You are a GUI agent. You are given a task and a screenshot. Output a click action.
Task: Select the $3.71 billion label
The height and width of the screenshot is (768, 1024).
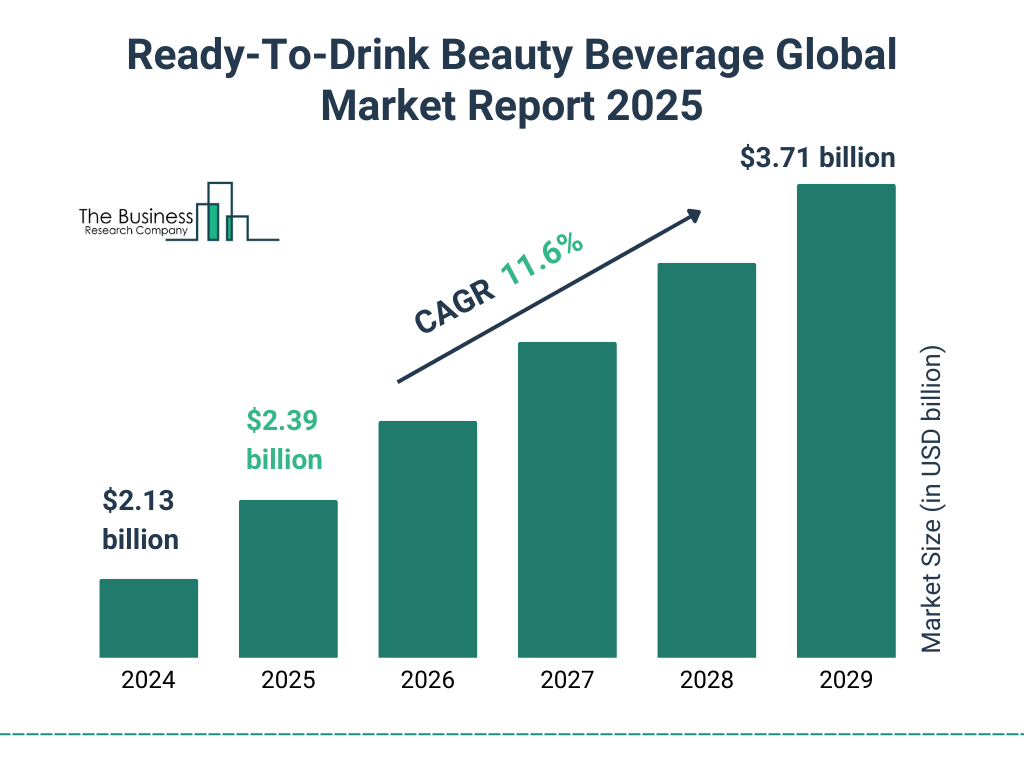(817, 158)
